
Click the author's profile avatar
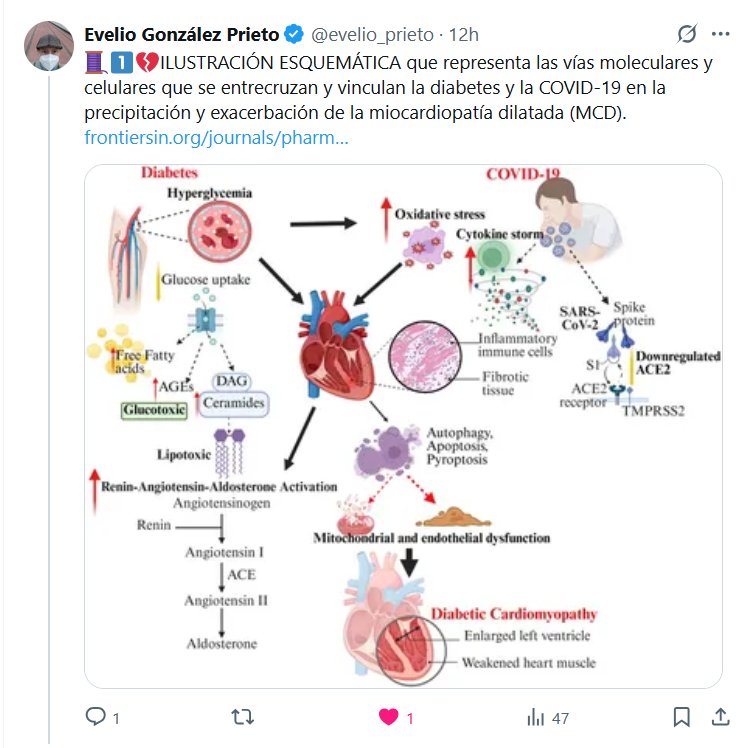(x=48, y=46)
